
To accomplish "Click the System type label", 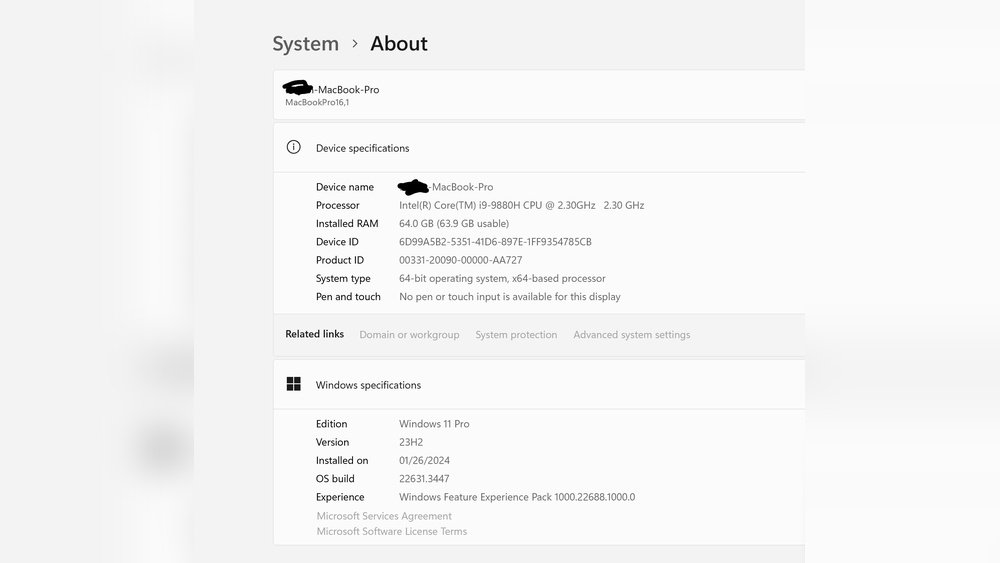I will tap(342, 279).
